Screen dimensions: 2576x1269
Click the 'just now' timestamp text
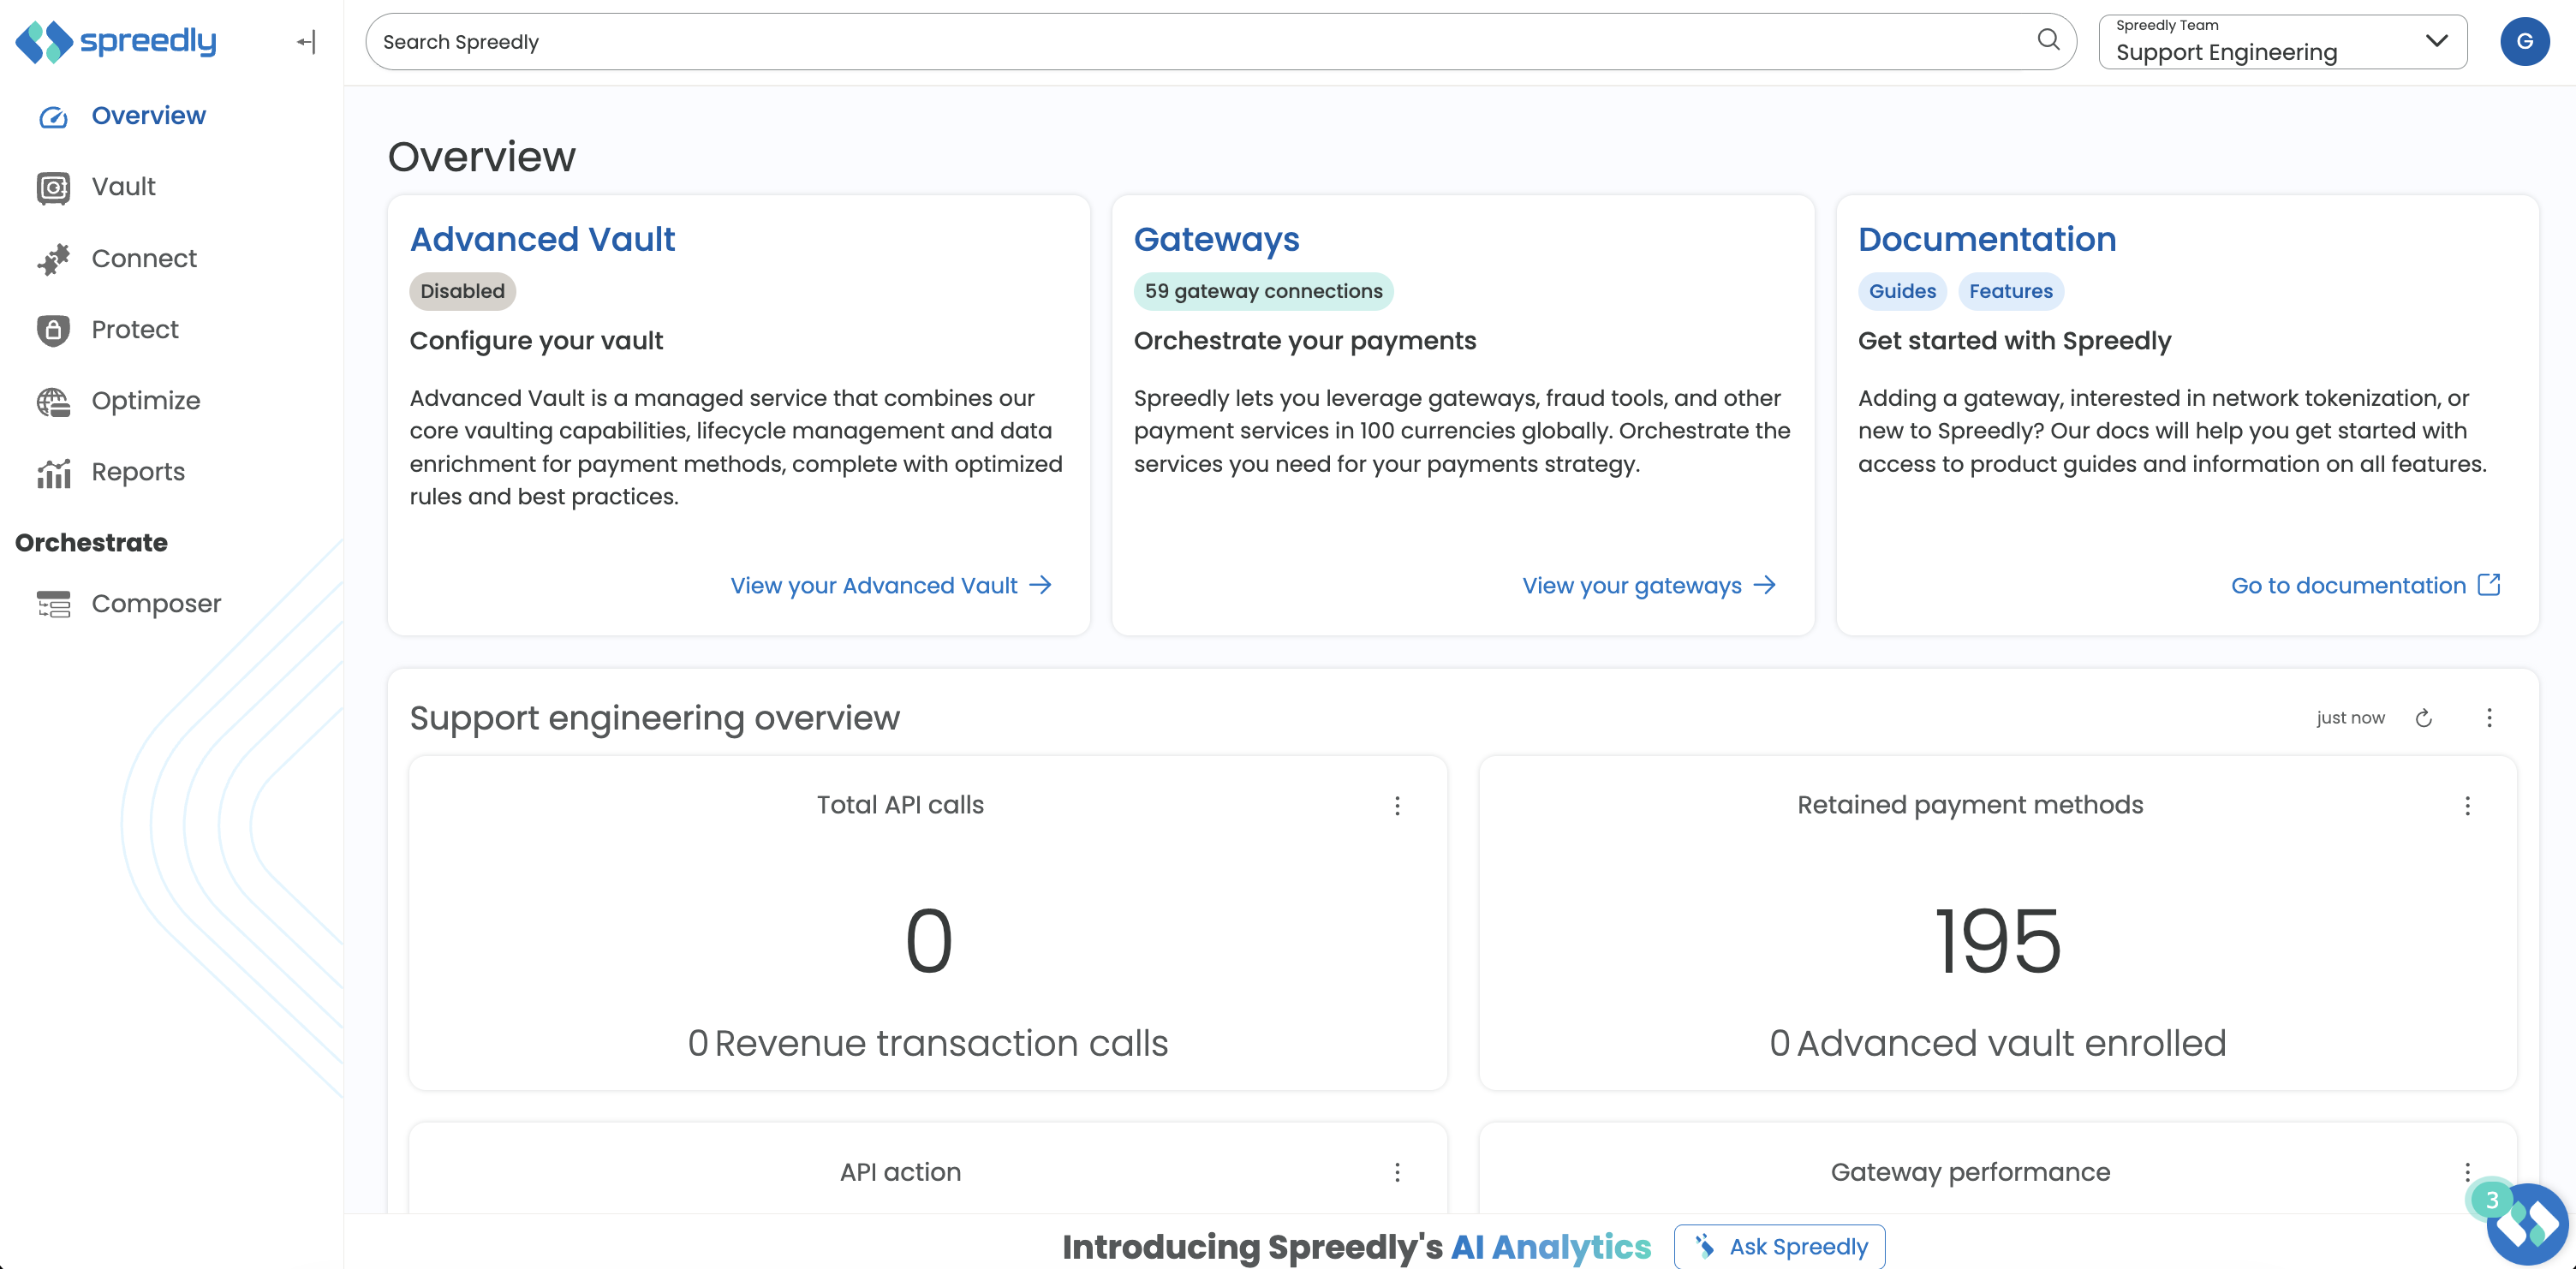tap(2350, 718)
